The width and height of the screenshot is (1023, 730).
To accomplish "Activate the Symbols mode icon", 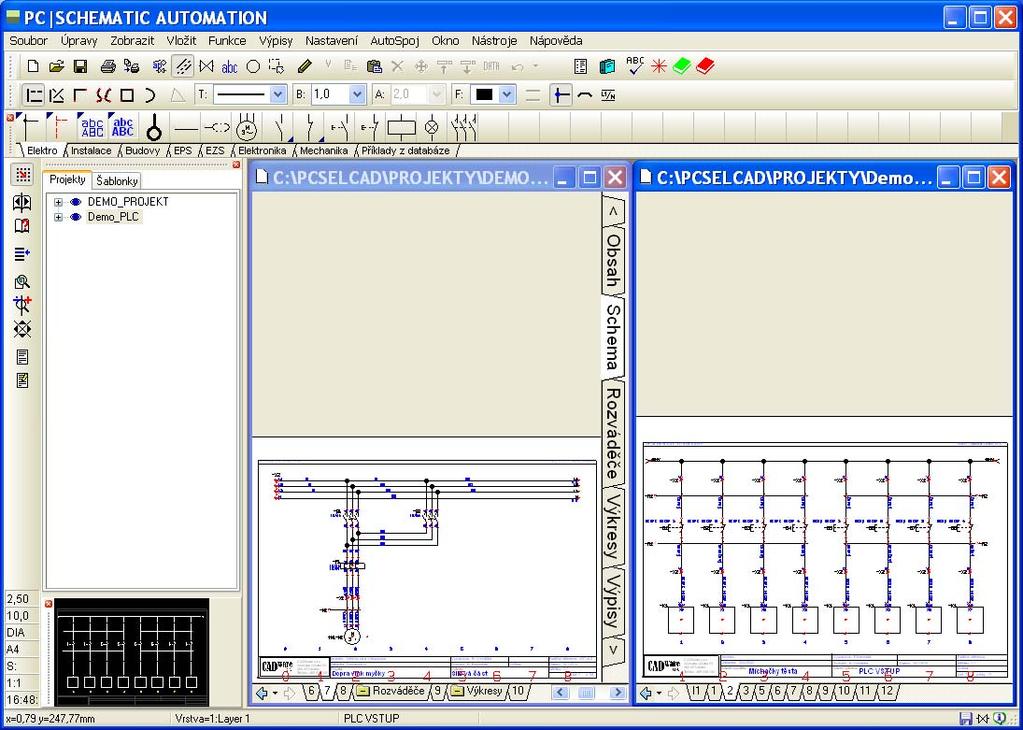I will [x=207, y=67].
